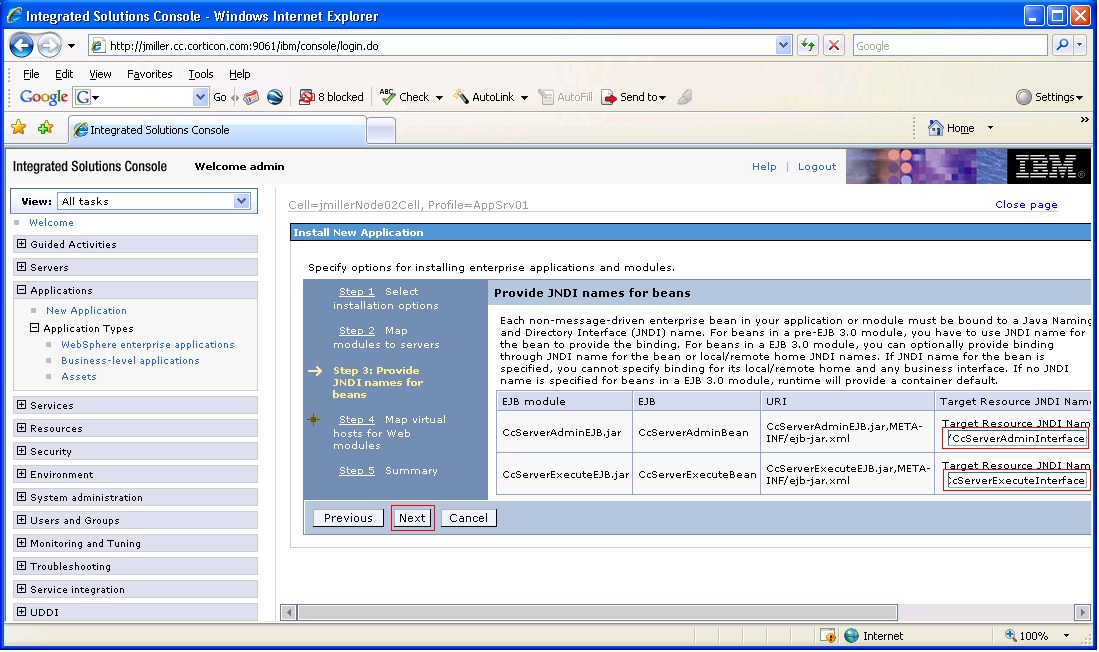Run spell Check from the Google toolbar
Screen dimensions: 1099x652
coord(406,97)
